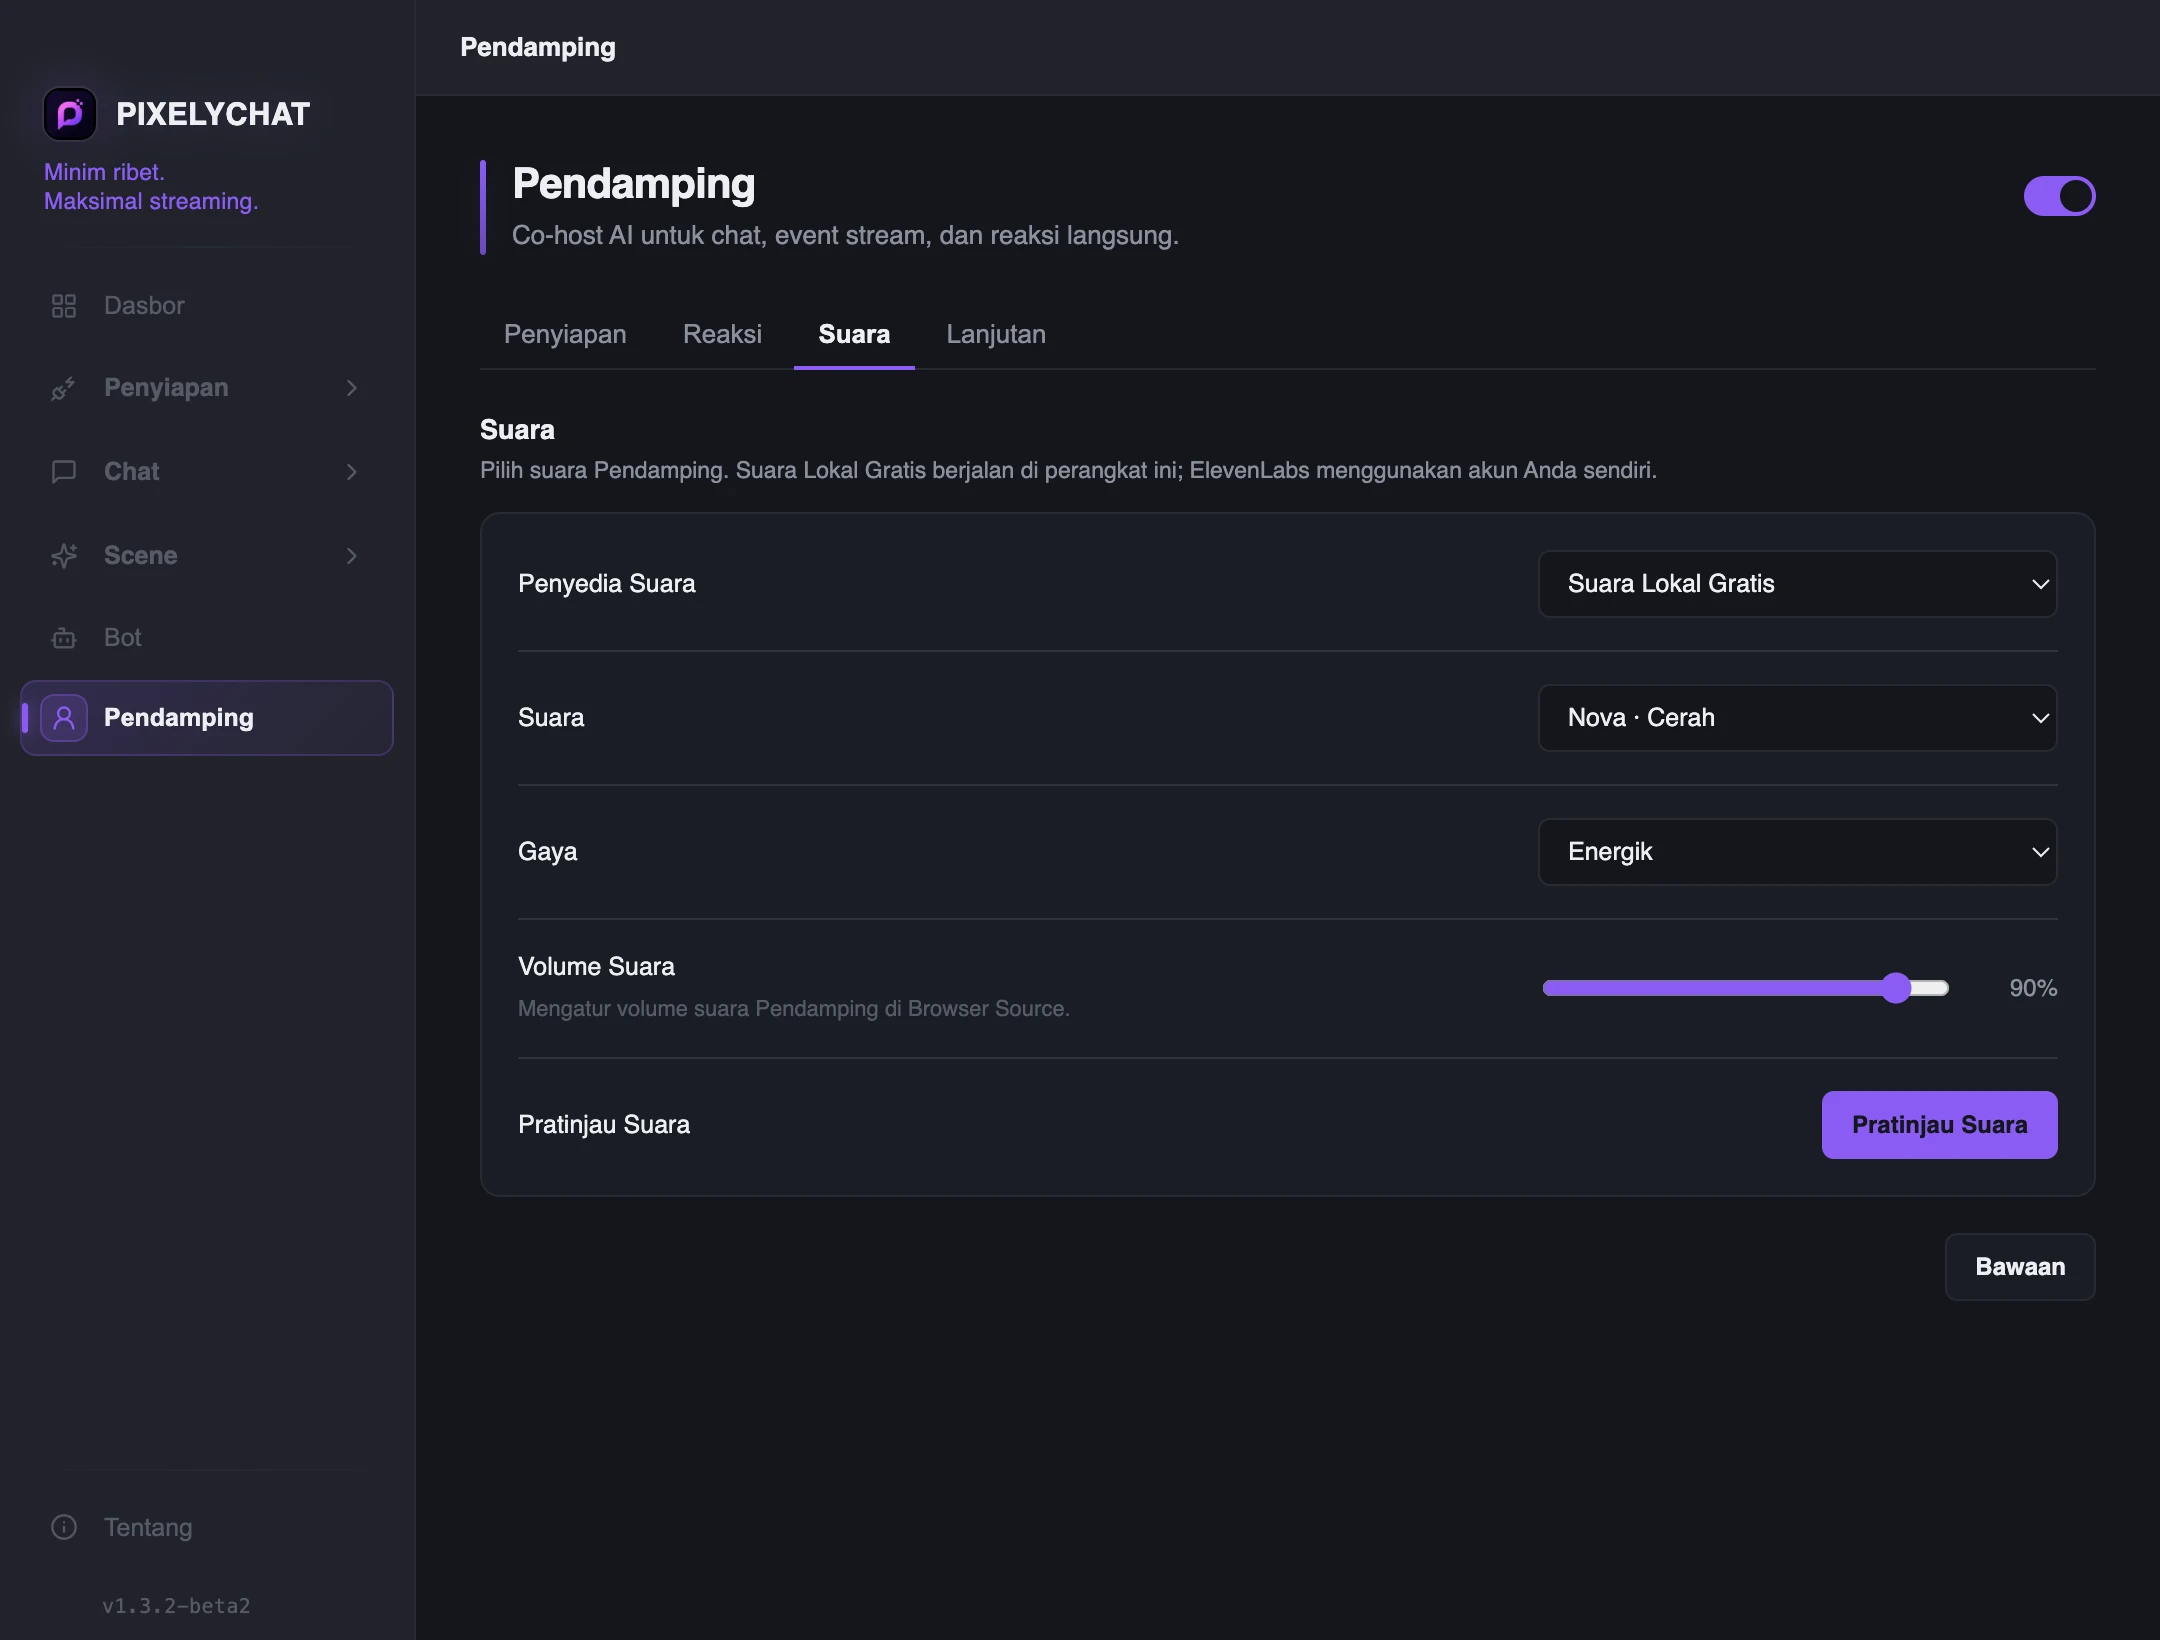Select the Suara tab
Viewport: 2160px width, 1640px height.
click(854, 334)
